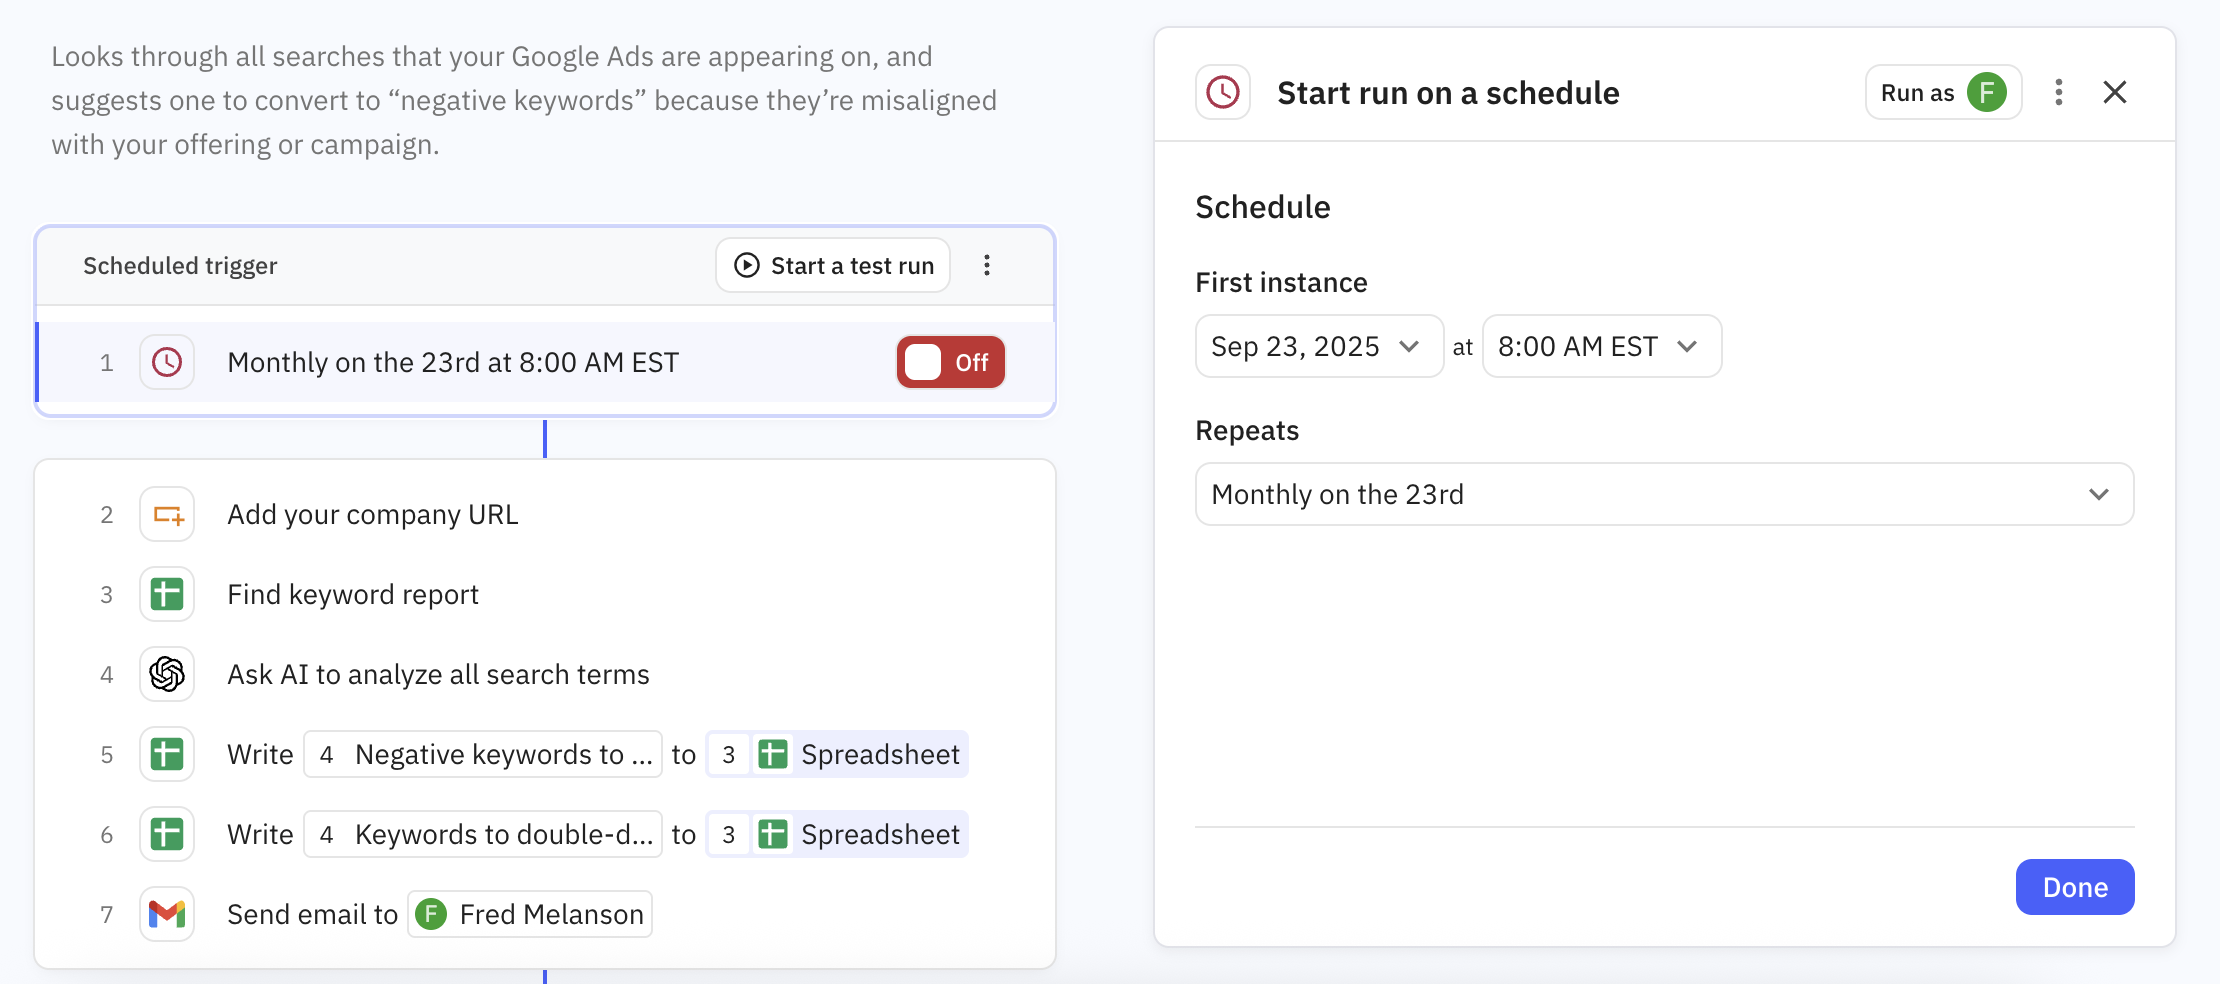Viewport: 2220px width, 984px height.
Task: Click the Fred Melanson recipient chip
Action: 530,914
